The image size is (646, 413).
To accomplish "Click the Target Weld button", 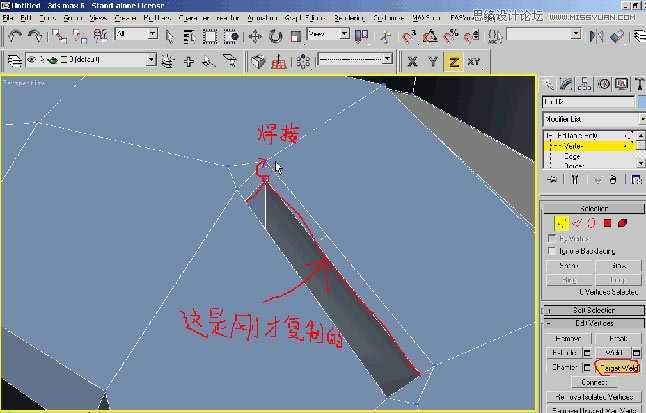I will point(618,367).
